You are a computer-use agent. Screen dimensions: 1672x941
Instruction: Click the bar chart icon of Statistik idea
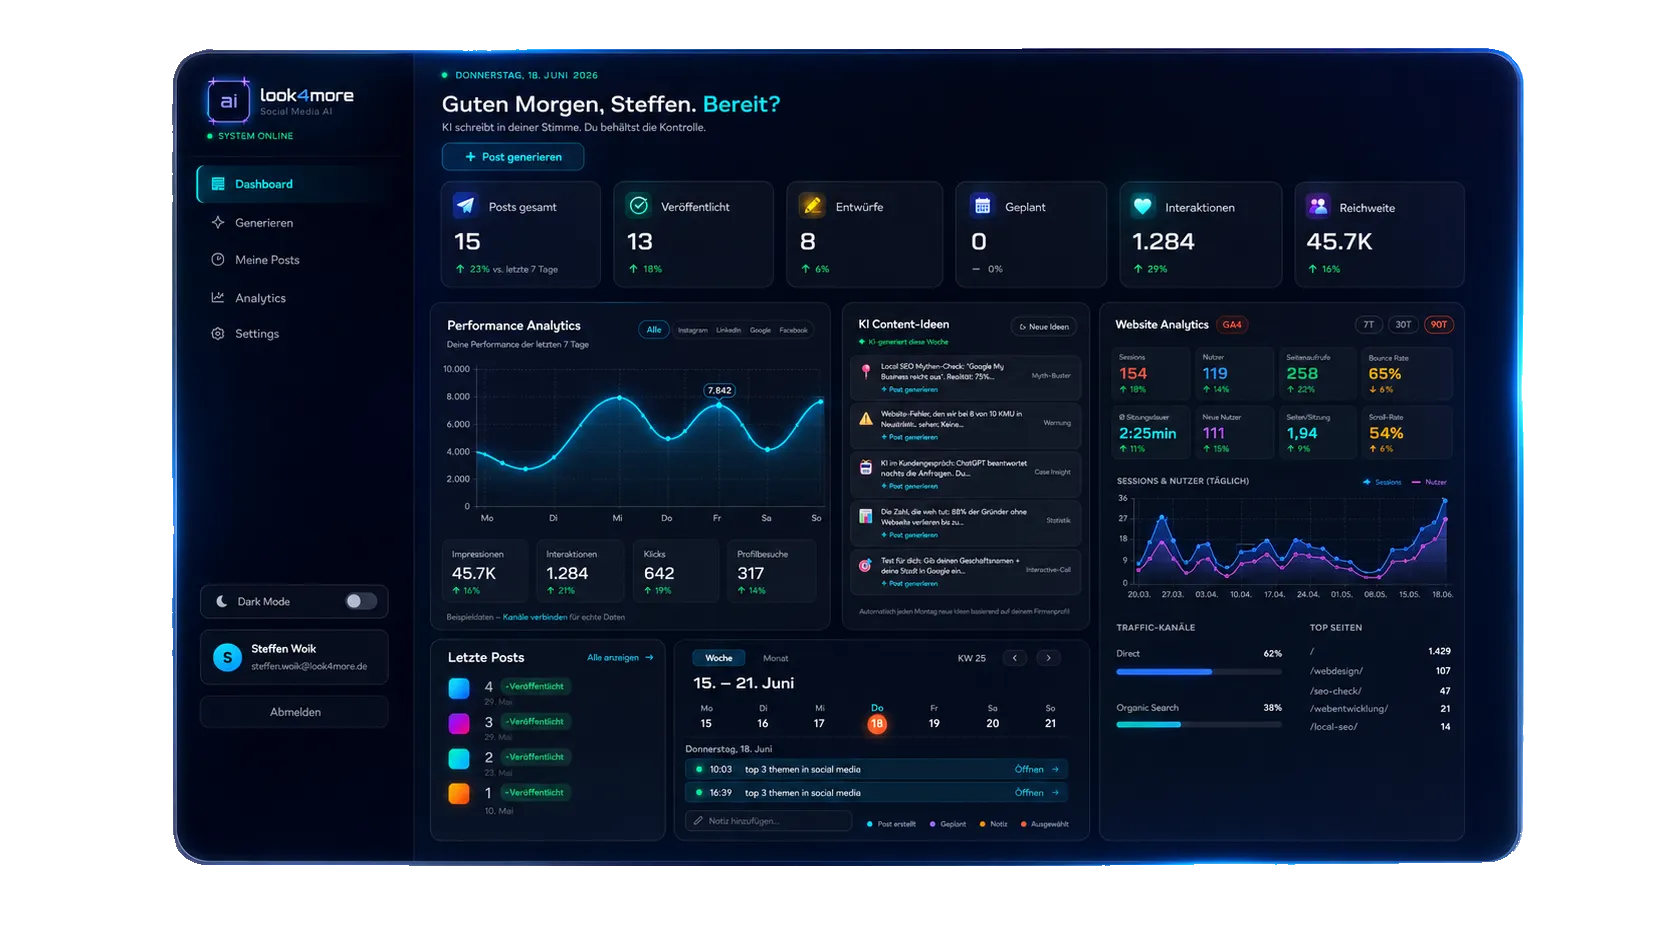pyautogui.click(x=866, y=516)
